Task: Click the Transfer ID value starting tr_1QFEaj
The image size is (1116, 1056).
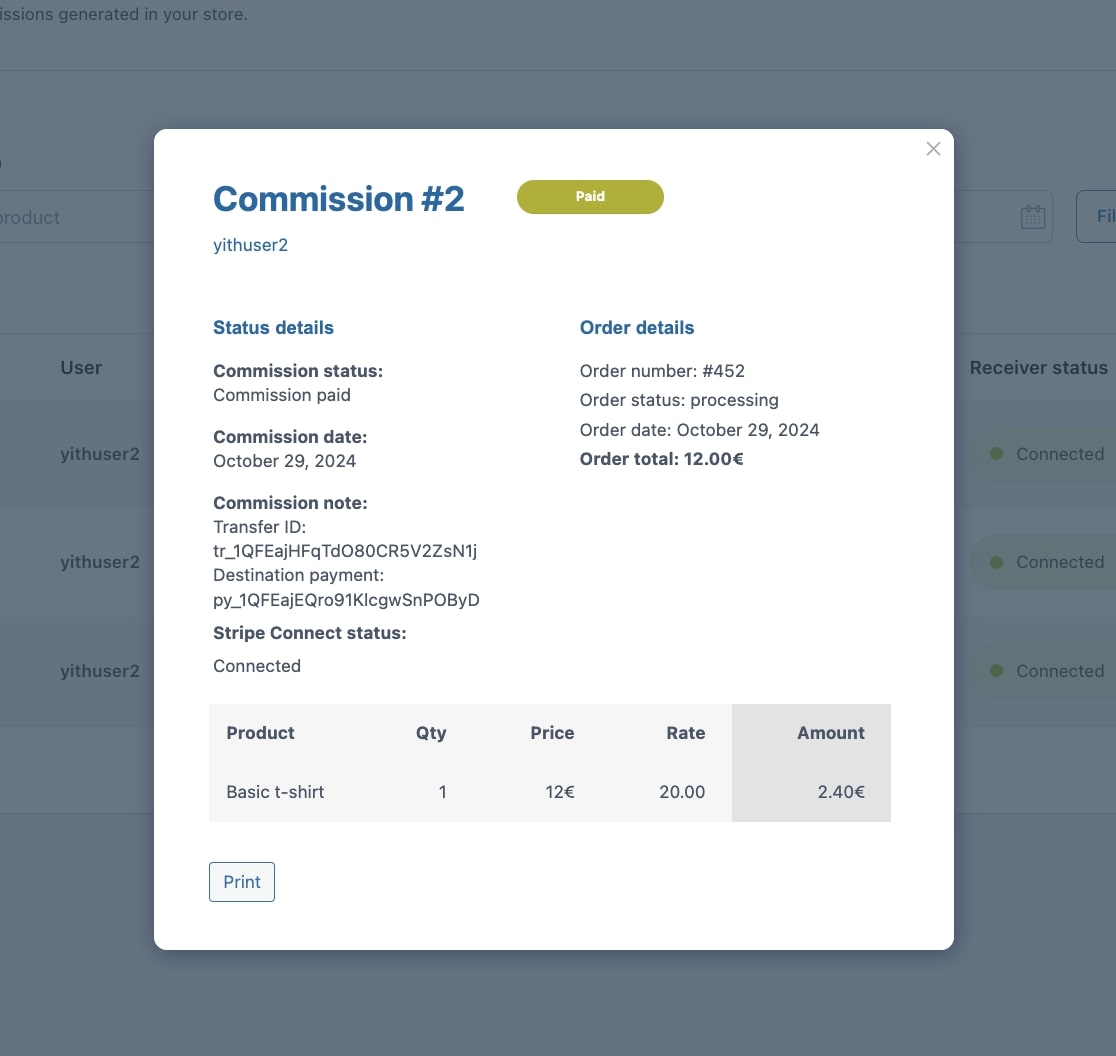Action: pos(346,551)
